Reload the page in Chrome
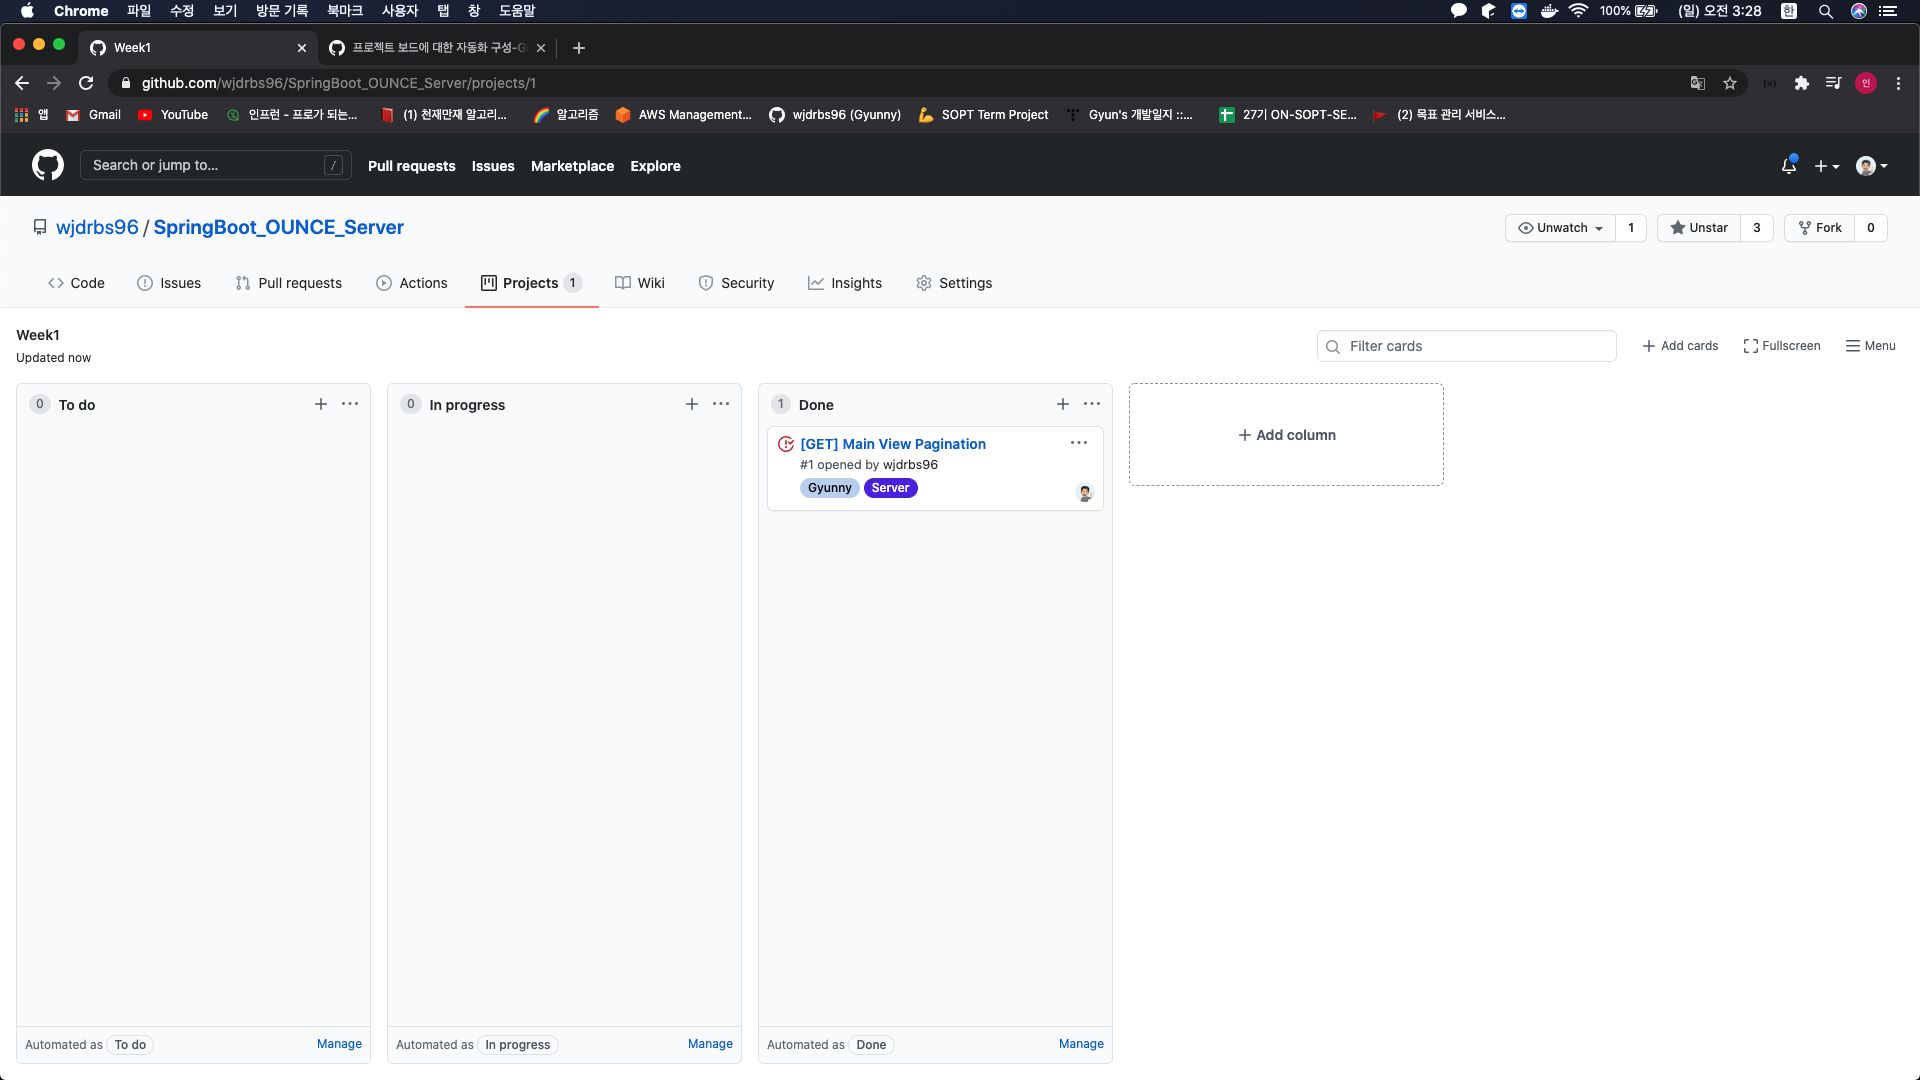This screenshot has height=1080, width=1920. click(x=86, y=83)
